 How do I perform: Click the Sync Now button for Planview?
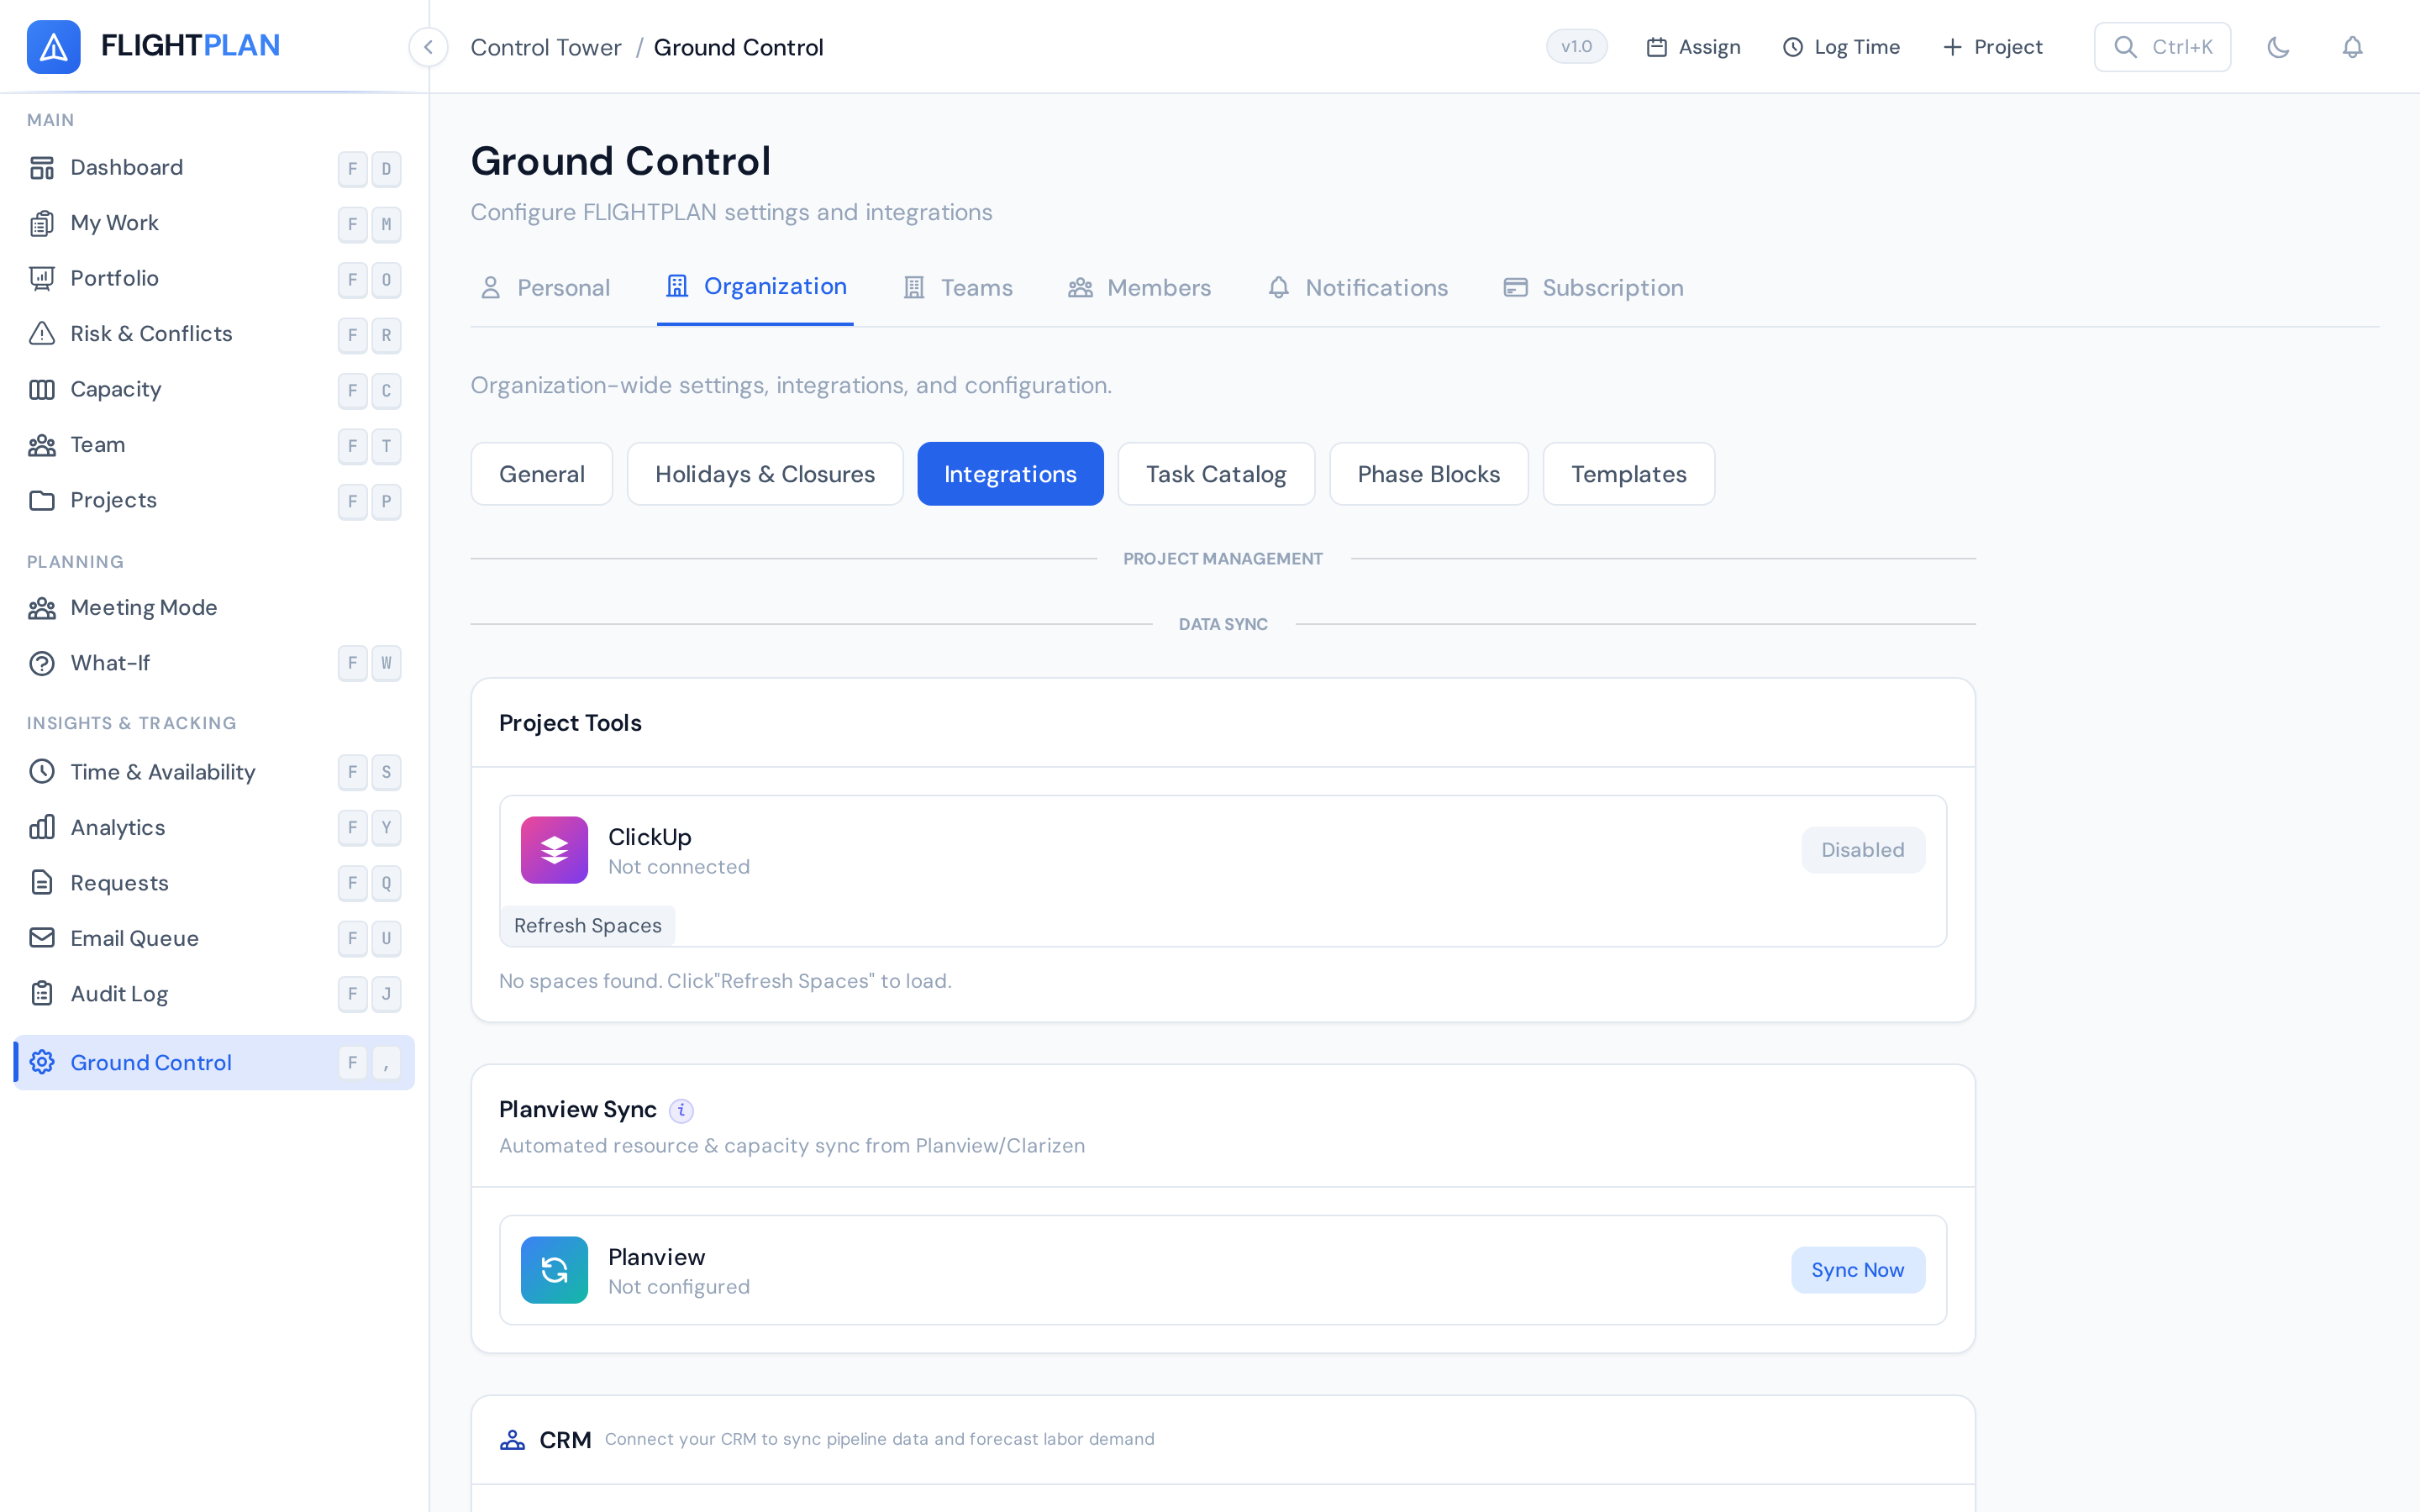point(1857,1270)
